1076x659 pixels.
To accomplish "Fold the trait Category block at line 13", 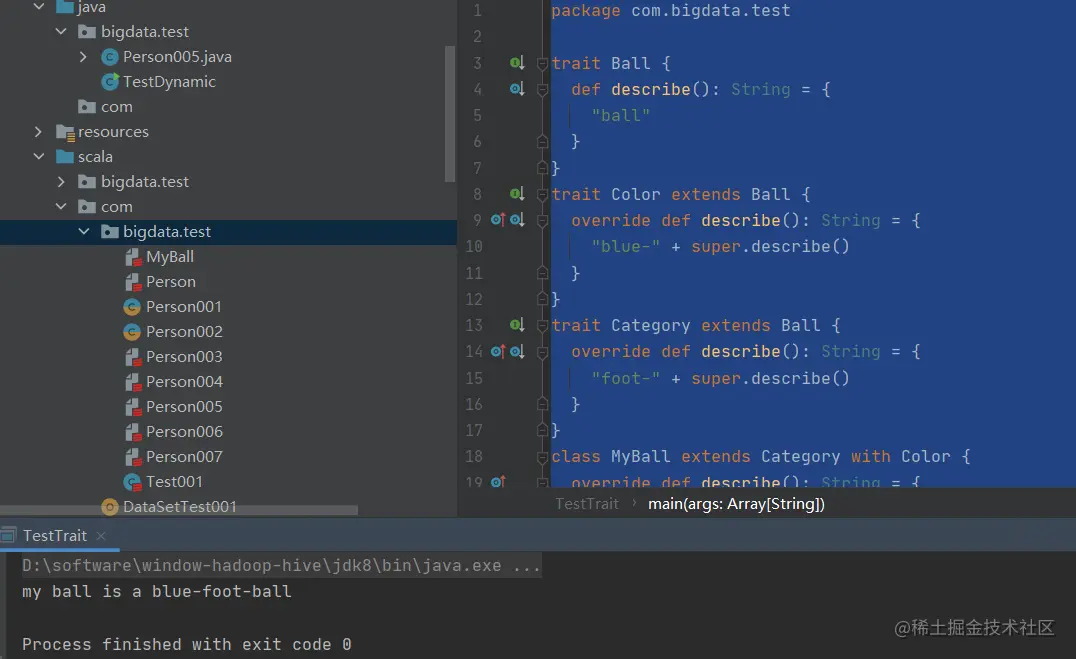I will [542, 326].
